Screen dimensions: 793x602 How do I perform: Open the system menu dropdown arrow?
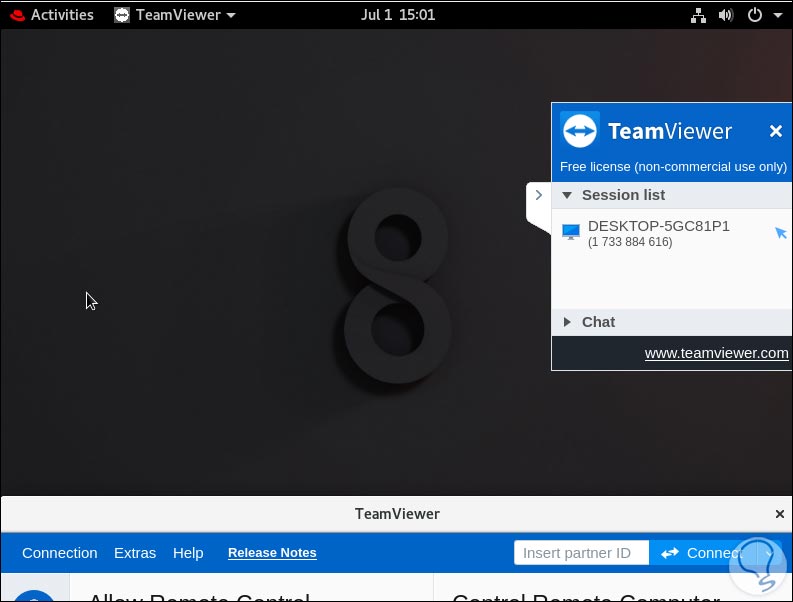(x=778, y=15)
